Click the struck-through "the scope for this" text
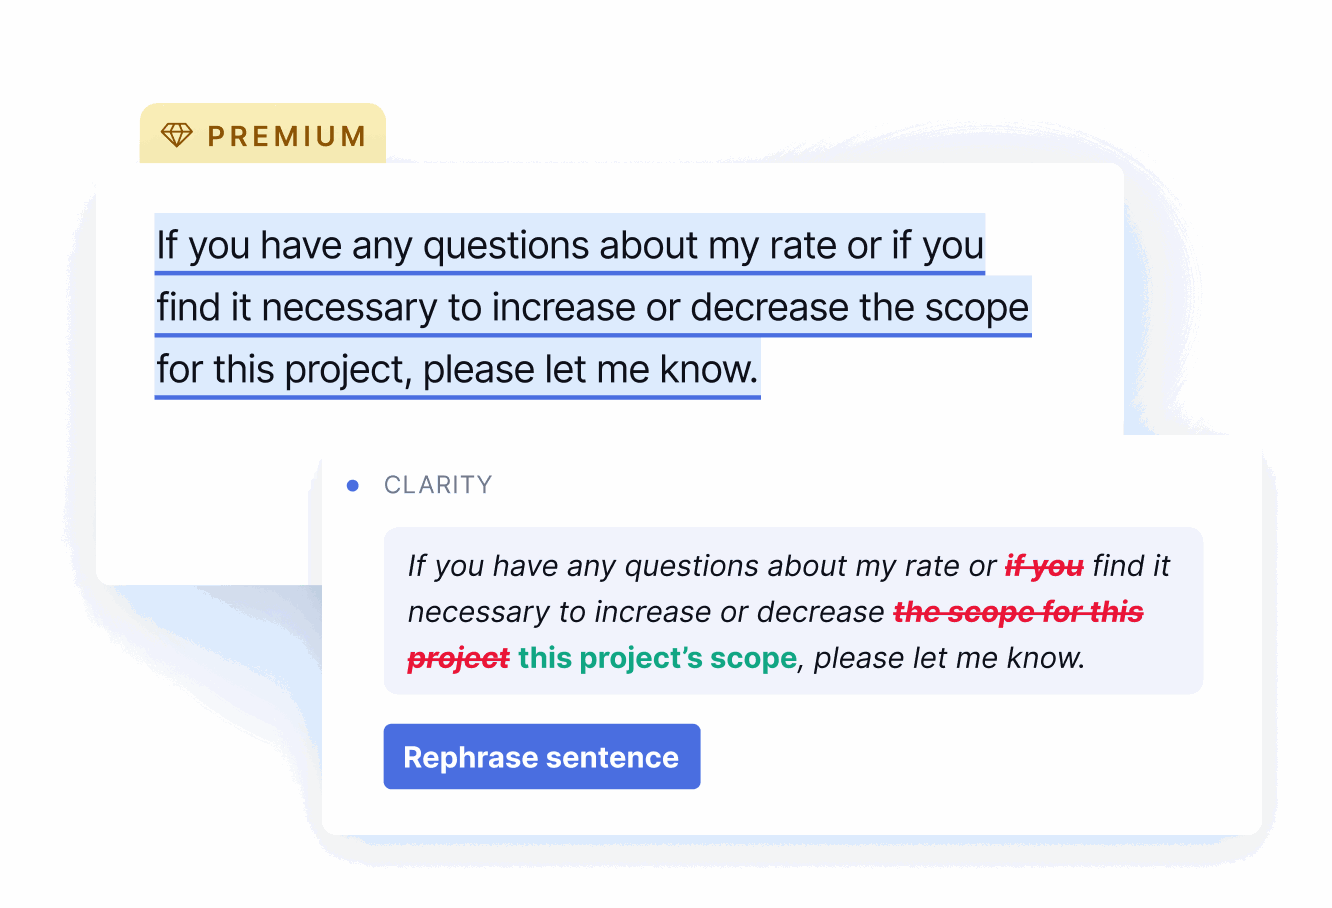This screenshot has width=1332, height=908. tap(1018, 612)
